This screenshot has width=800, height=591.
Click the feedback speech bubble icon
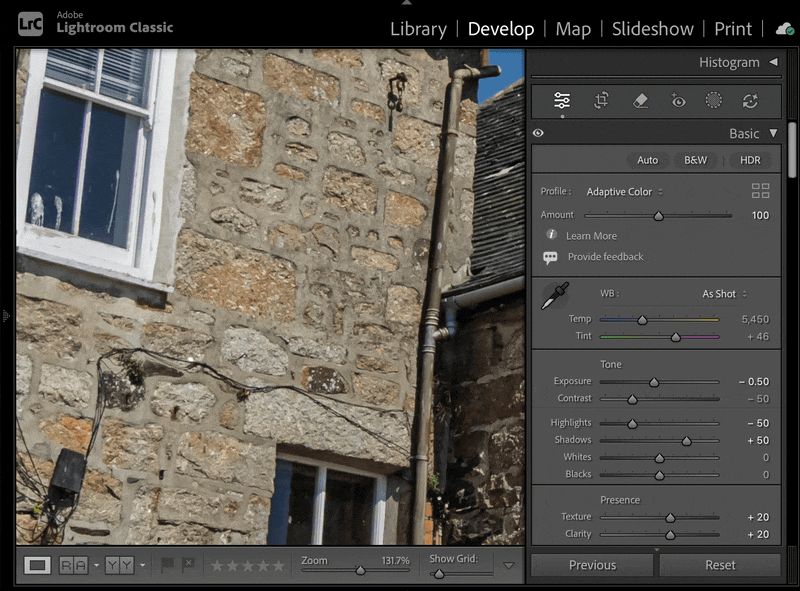click(x=550, y=257)
